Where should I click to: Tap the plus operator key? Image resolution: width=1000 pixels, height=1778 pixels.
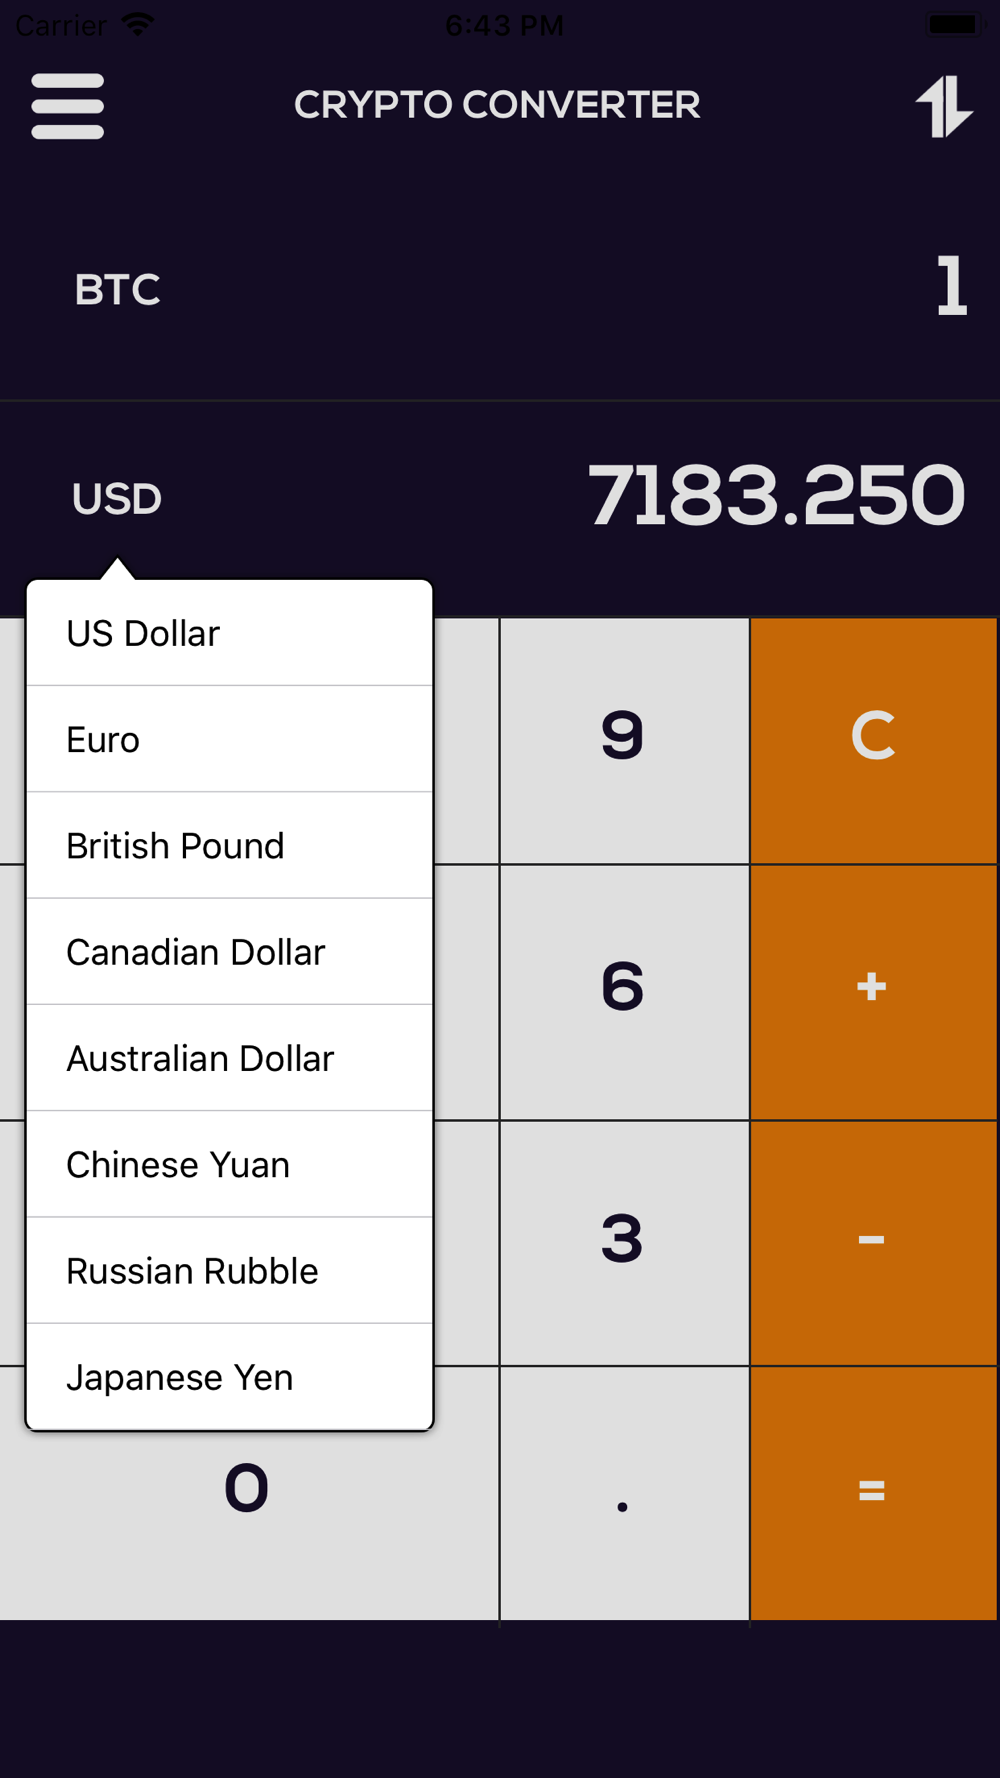pos(873,992)
